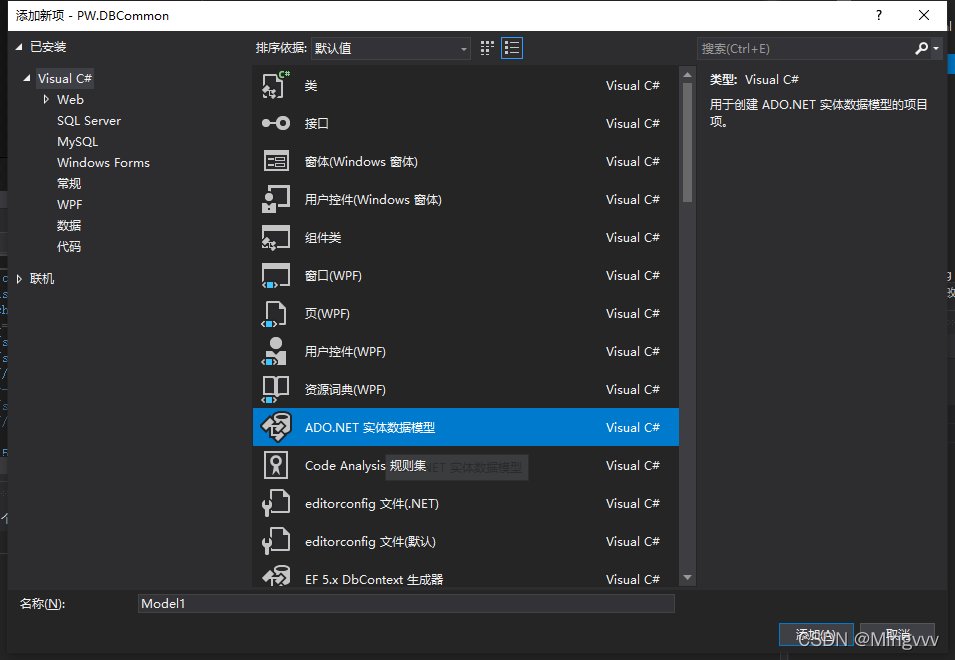Select the Visual C# category label

65,79
